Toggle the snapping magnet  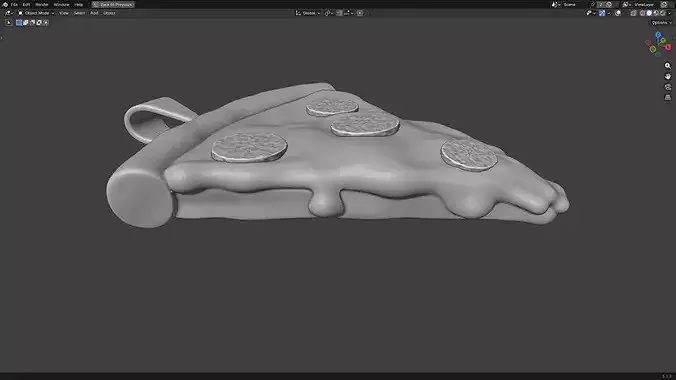coord(339,13)
